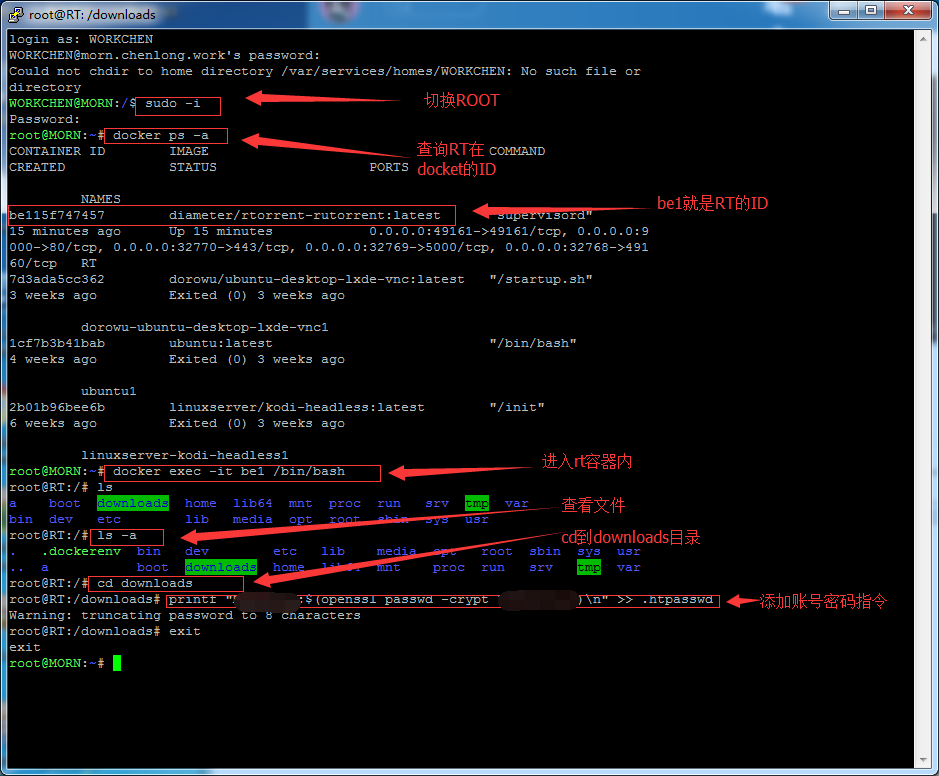Click the green cursor at root@MORN prompt
This screenshot has height=776, width=939.
point(117,663)
